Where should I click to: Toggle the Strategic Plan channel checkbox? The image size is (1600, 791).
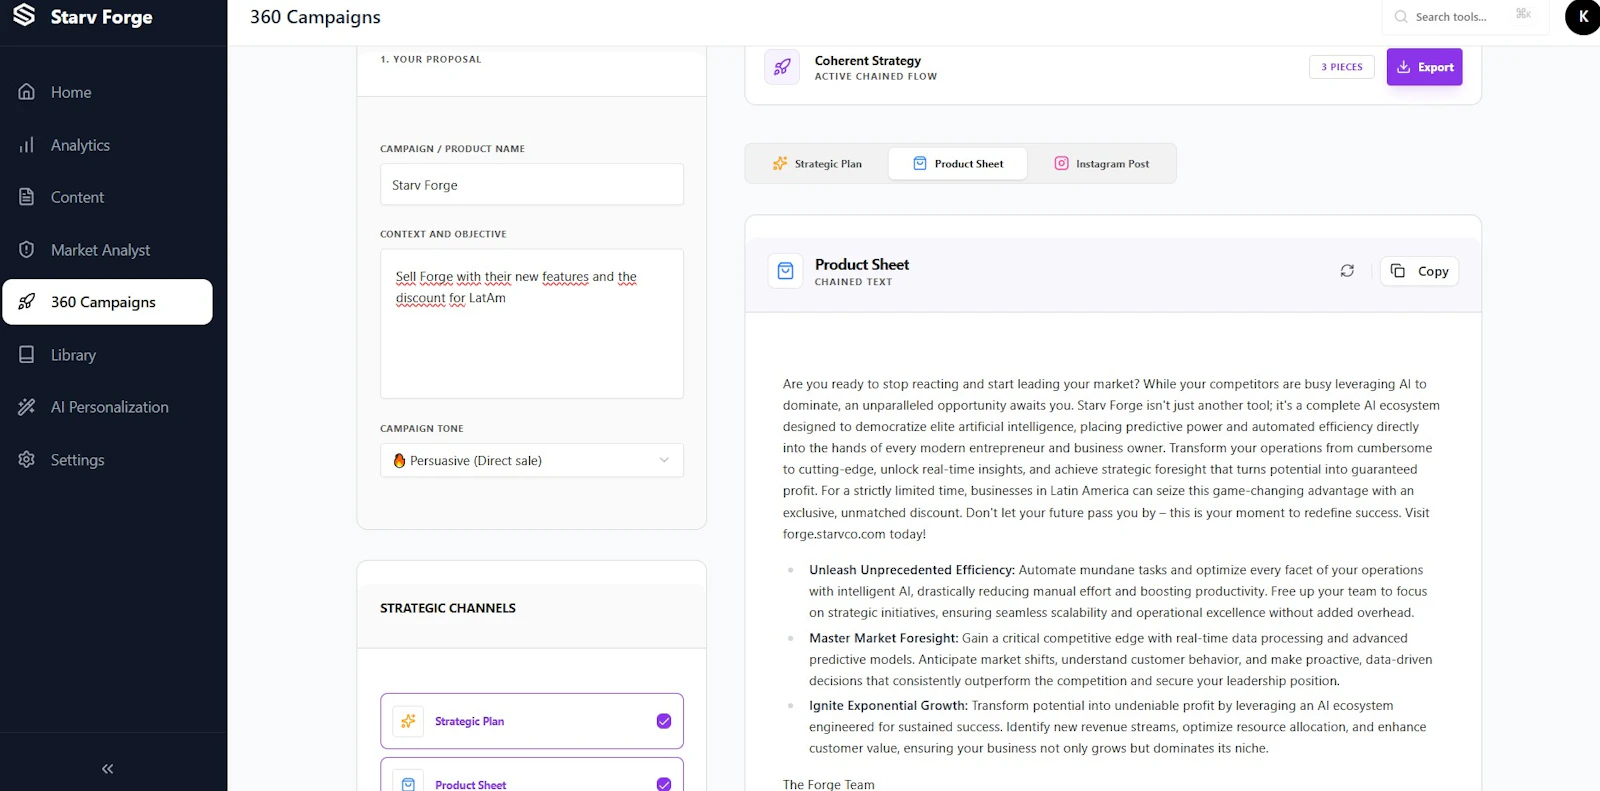[664, 721]
